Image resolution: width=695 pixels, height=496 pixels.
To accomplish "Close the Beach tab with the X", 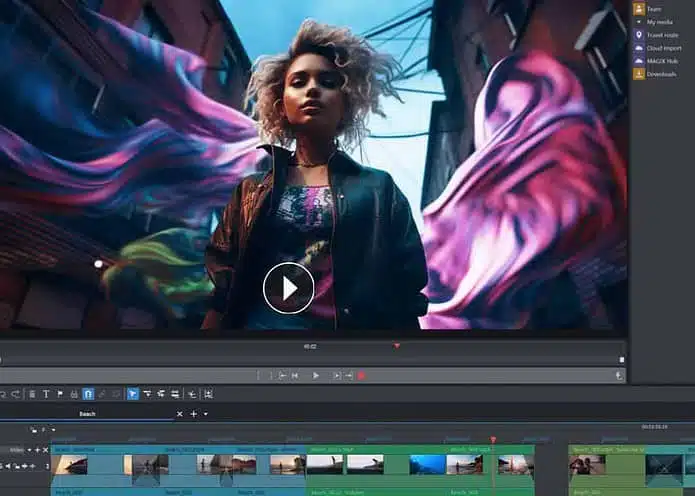I will click(x=180, y=414).
